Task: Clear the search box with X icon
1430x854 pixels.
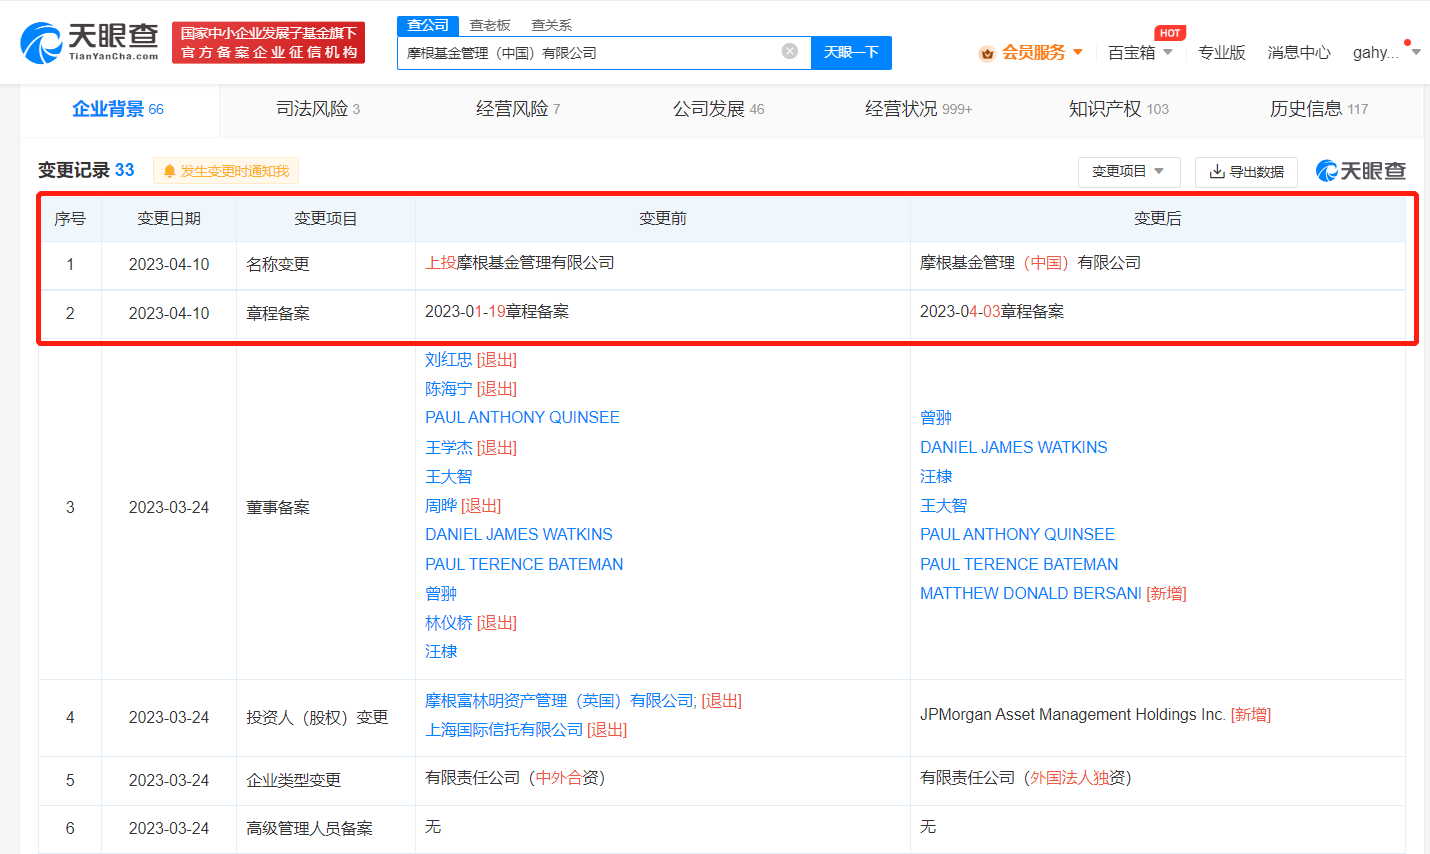Action: pos(789,52)
